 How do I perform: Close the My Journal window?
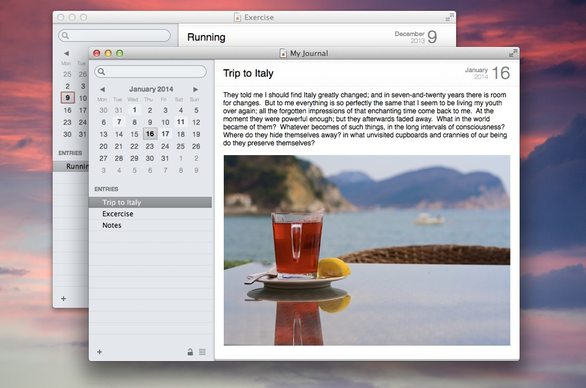click(x=96, y=53)
